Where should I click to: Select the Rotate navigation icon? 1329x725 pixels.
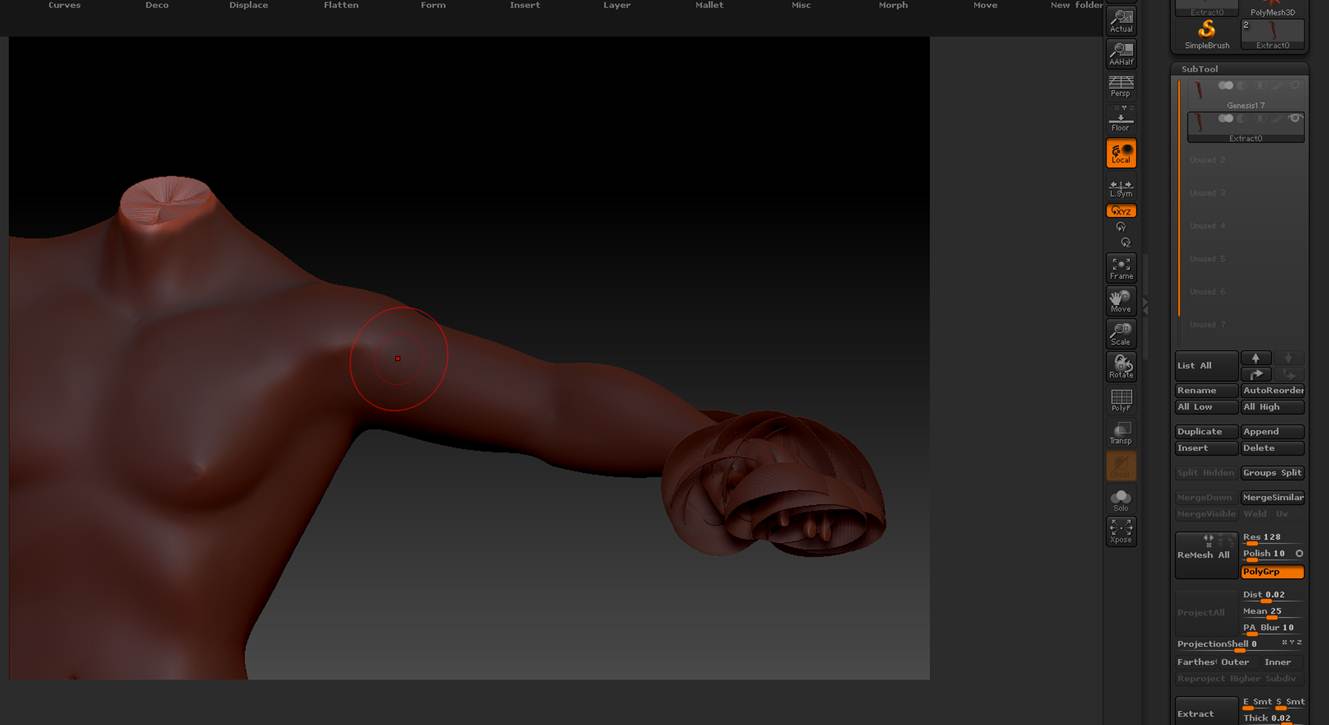1121,367
